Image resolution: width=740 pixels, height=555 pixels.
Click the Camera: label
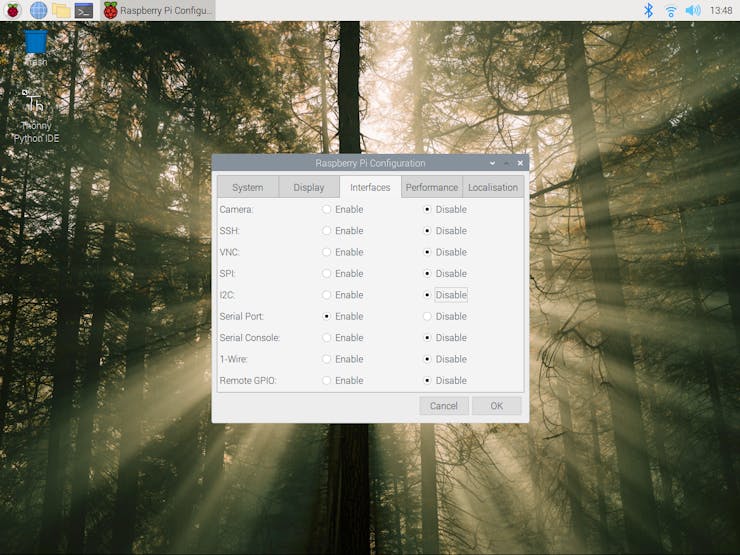[x=236, y=209]
